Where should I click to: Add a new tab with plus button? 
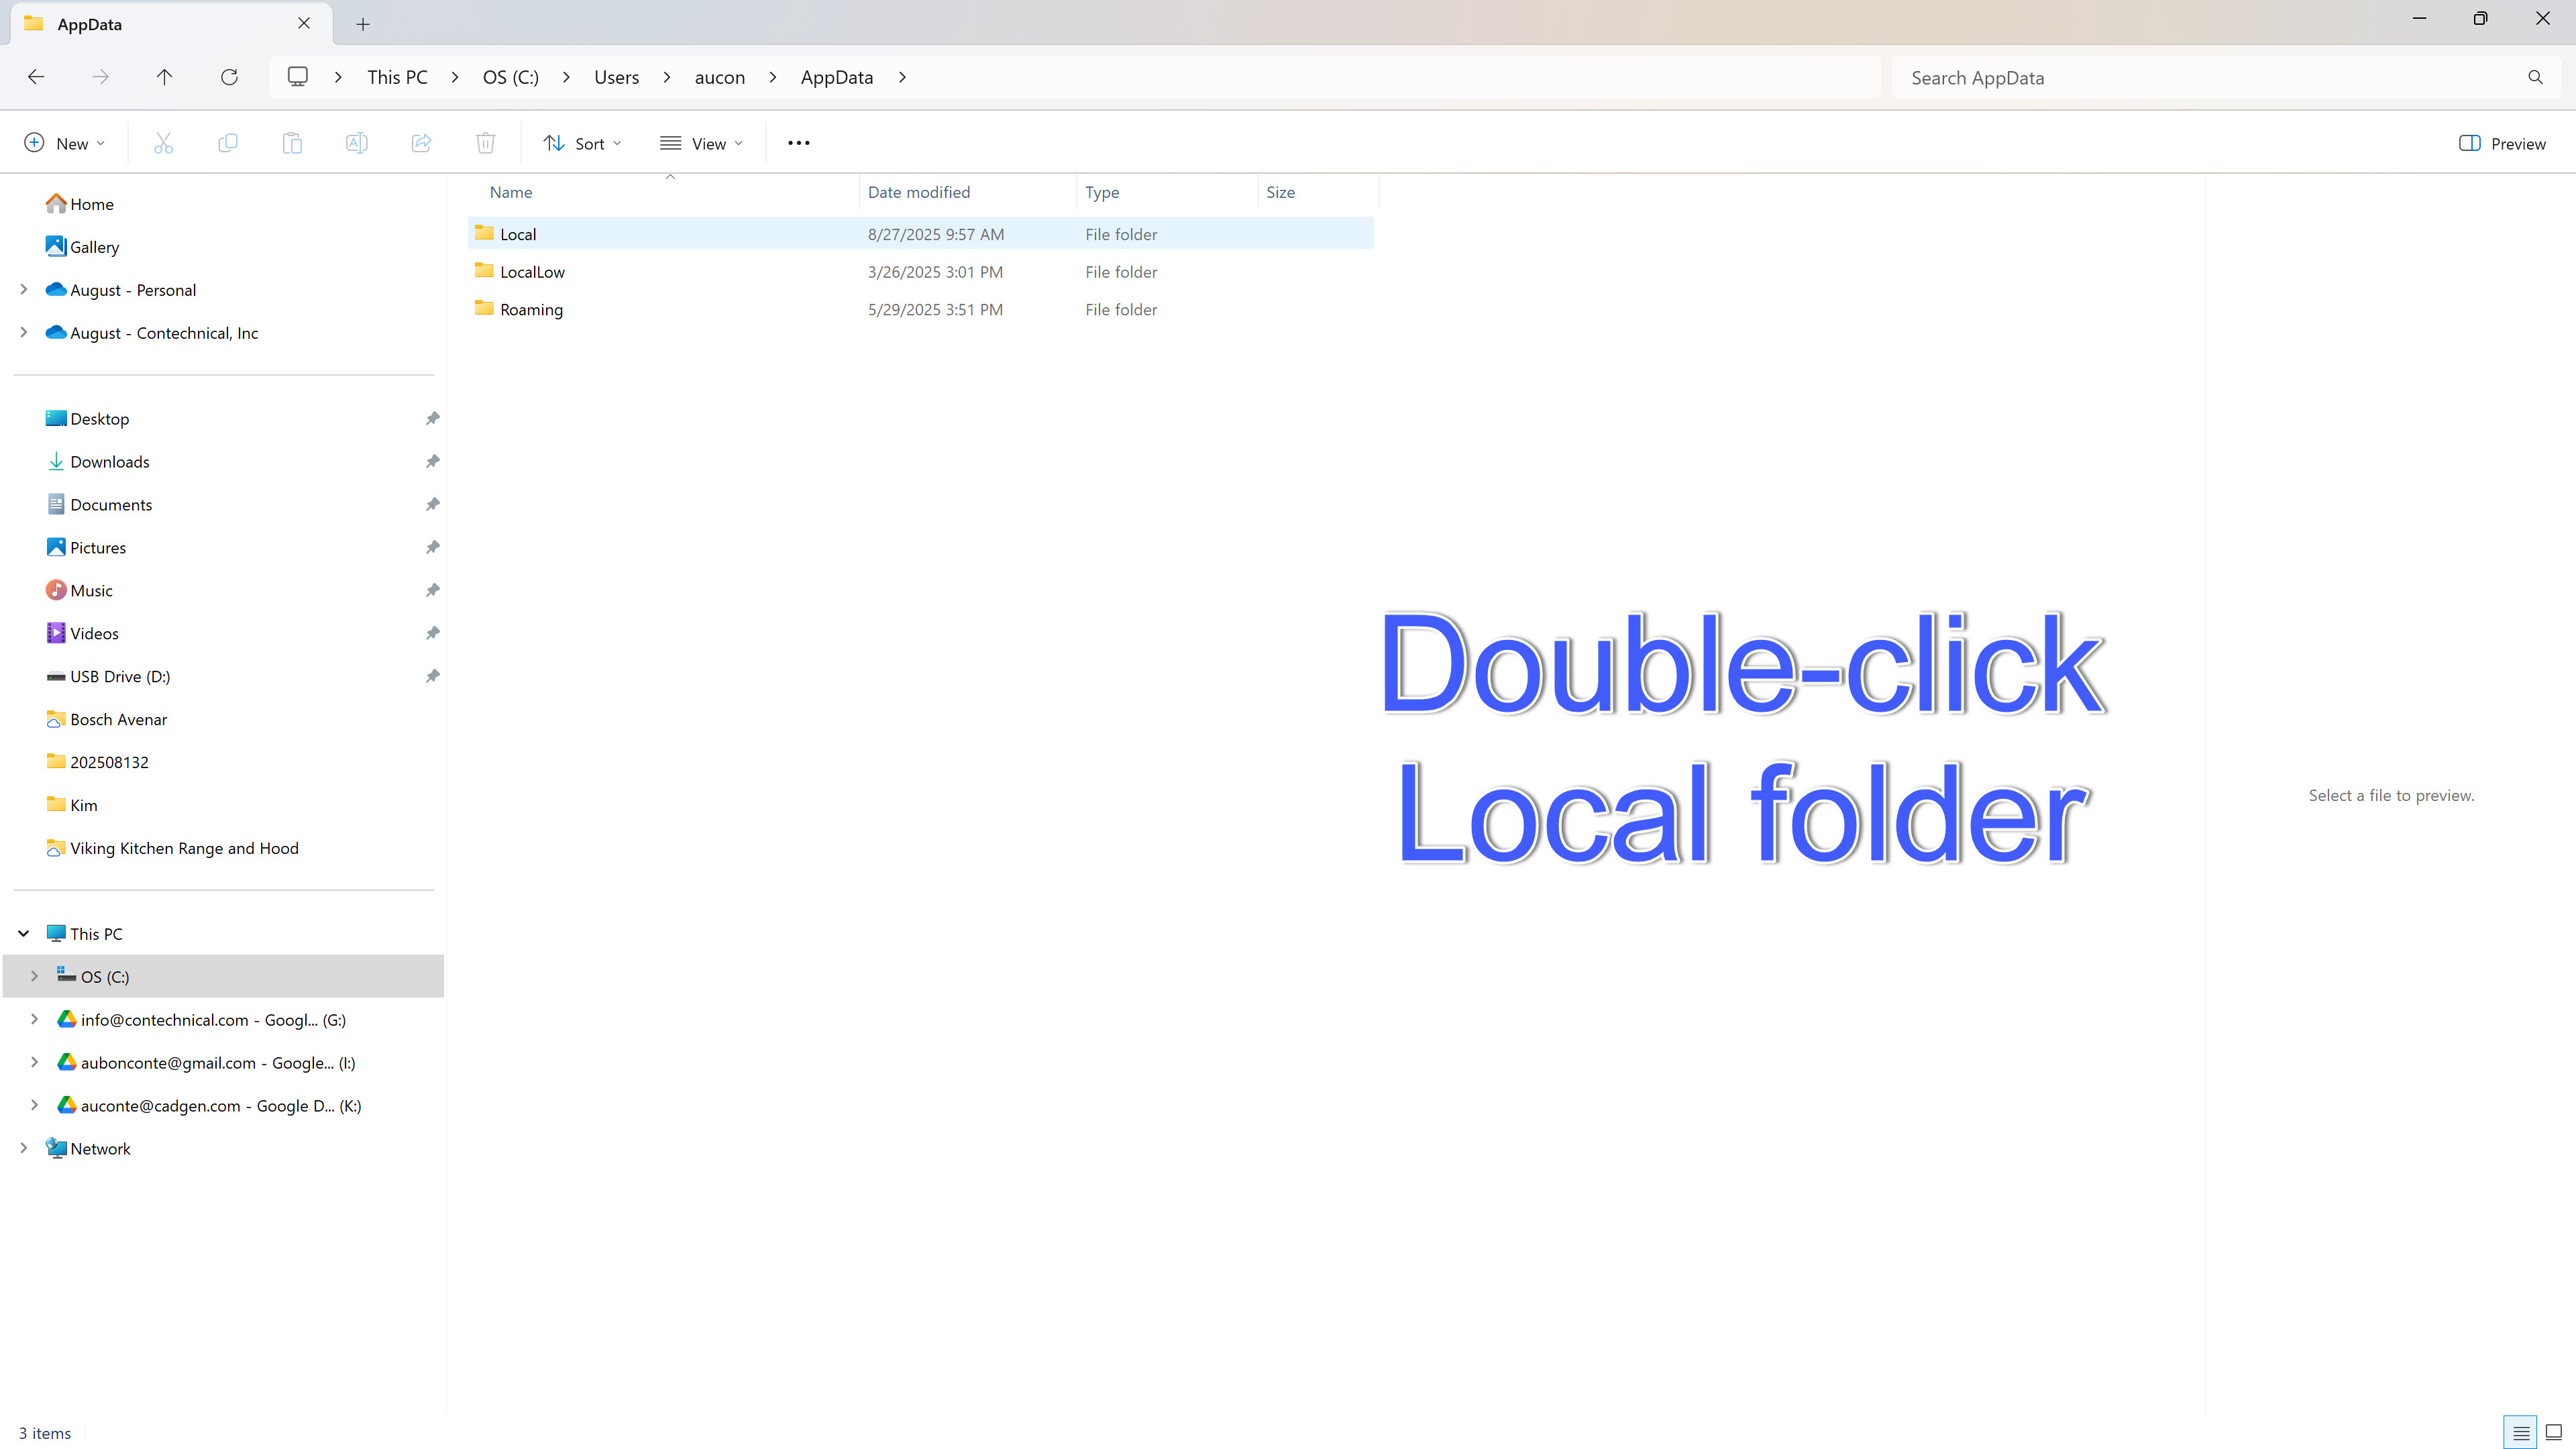tap(363, 24)
